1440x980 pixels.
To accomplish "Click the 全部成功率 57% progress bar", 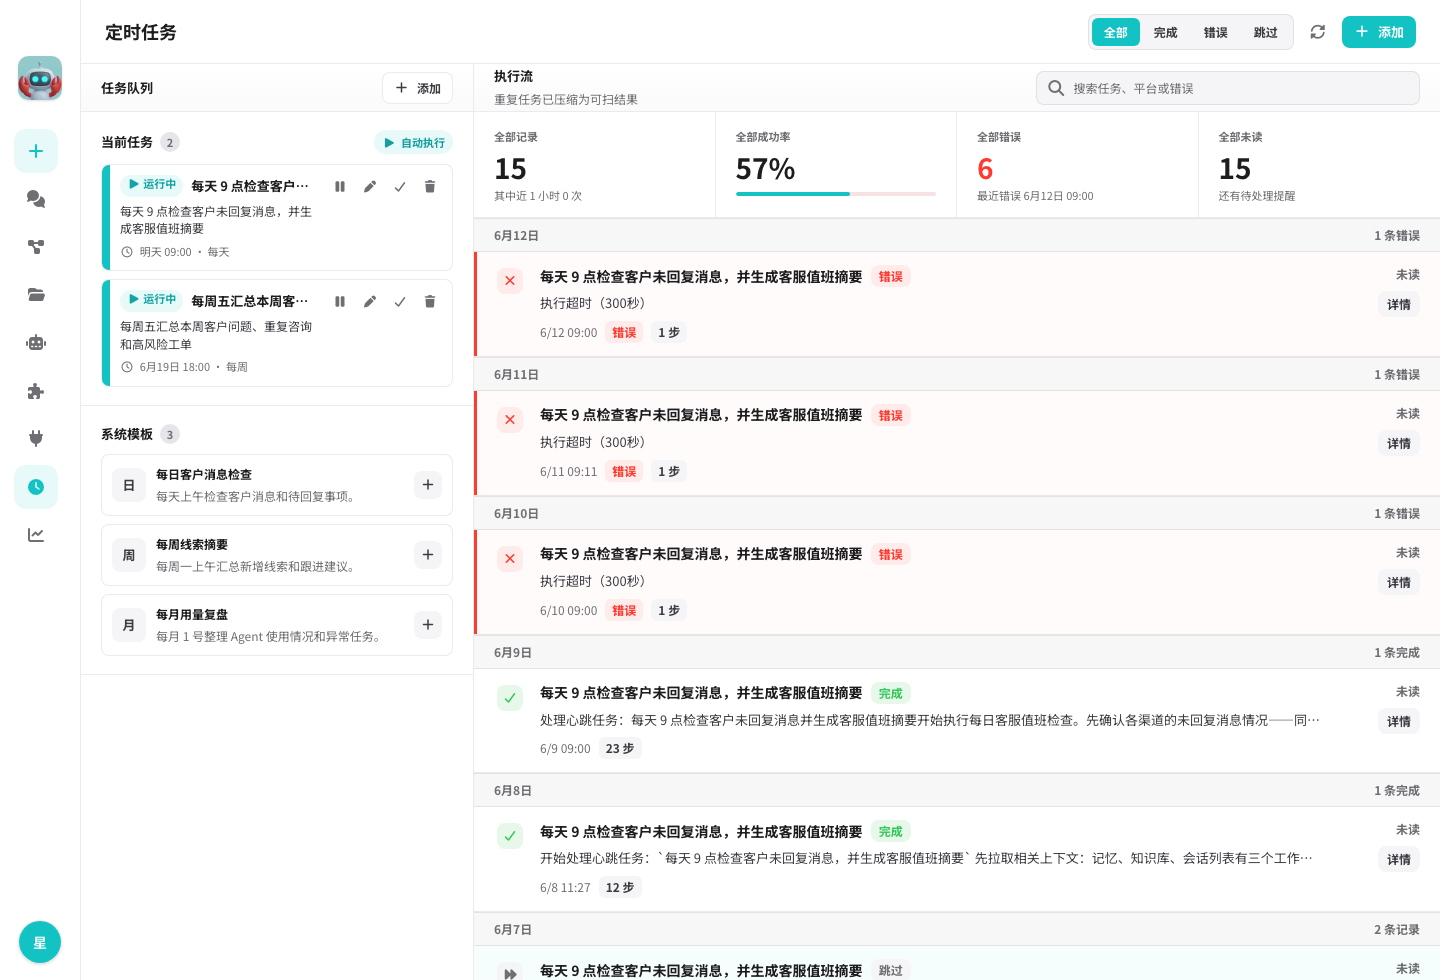I will point(836,194).
